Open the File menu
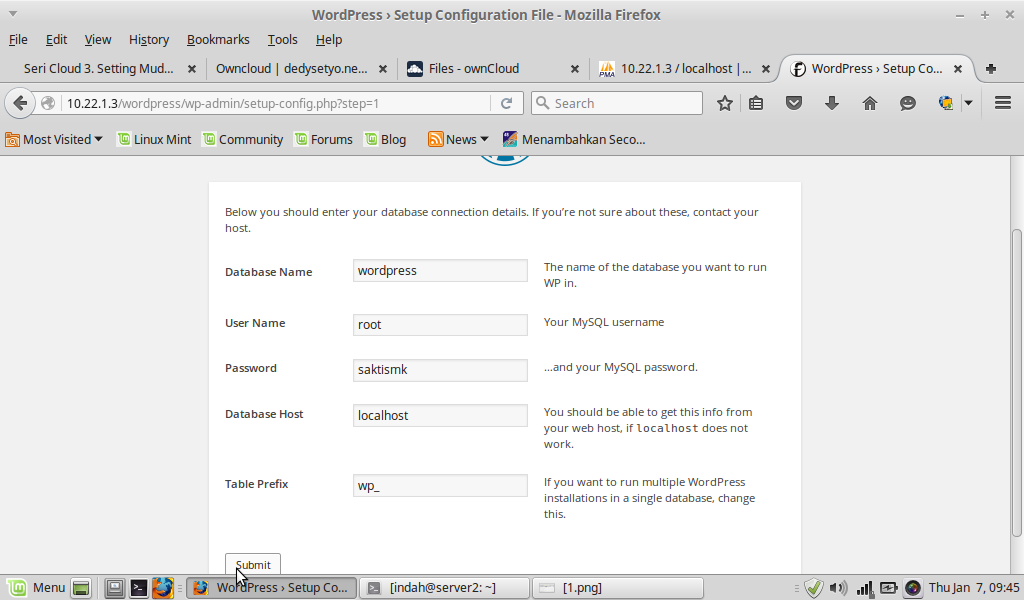Screen dimensions: 1024x600 pos(18,40)
